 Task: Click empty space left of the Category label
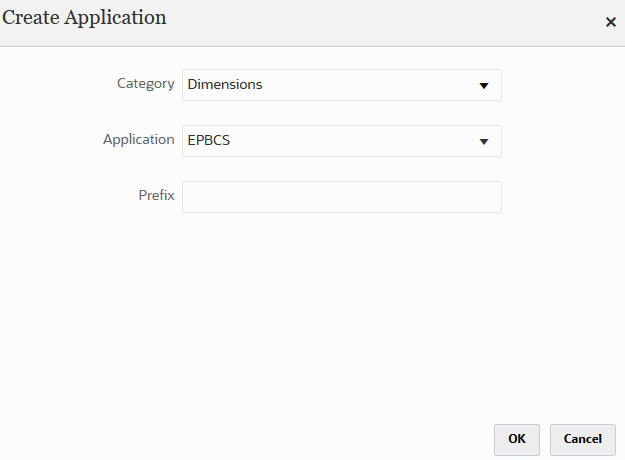tap(50, 84)
